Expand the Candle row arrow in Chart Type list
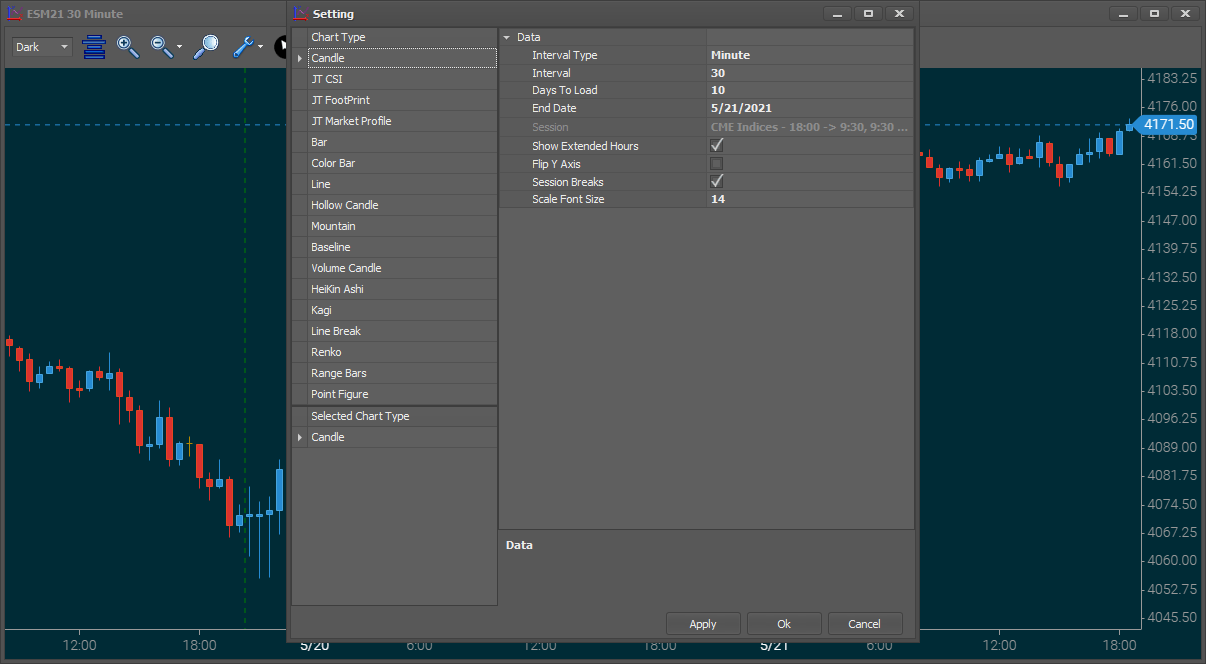This screenshot has height=664, width=1206. (300, 58)
